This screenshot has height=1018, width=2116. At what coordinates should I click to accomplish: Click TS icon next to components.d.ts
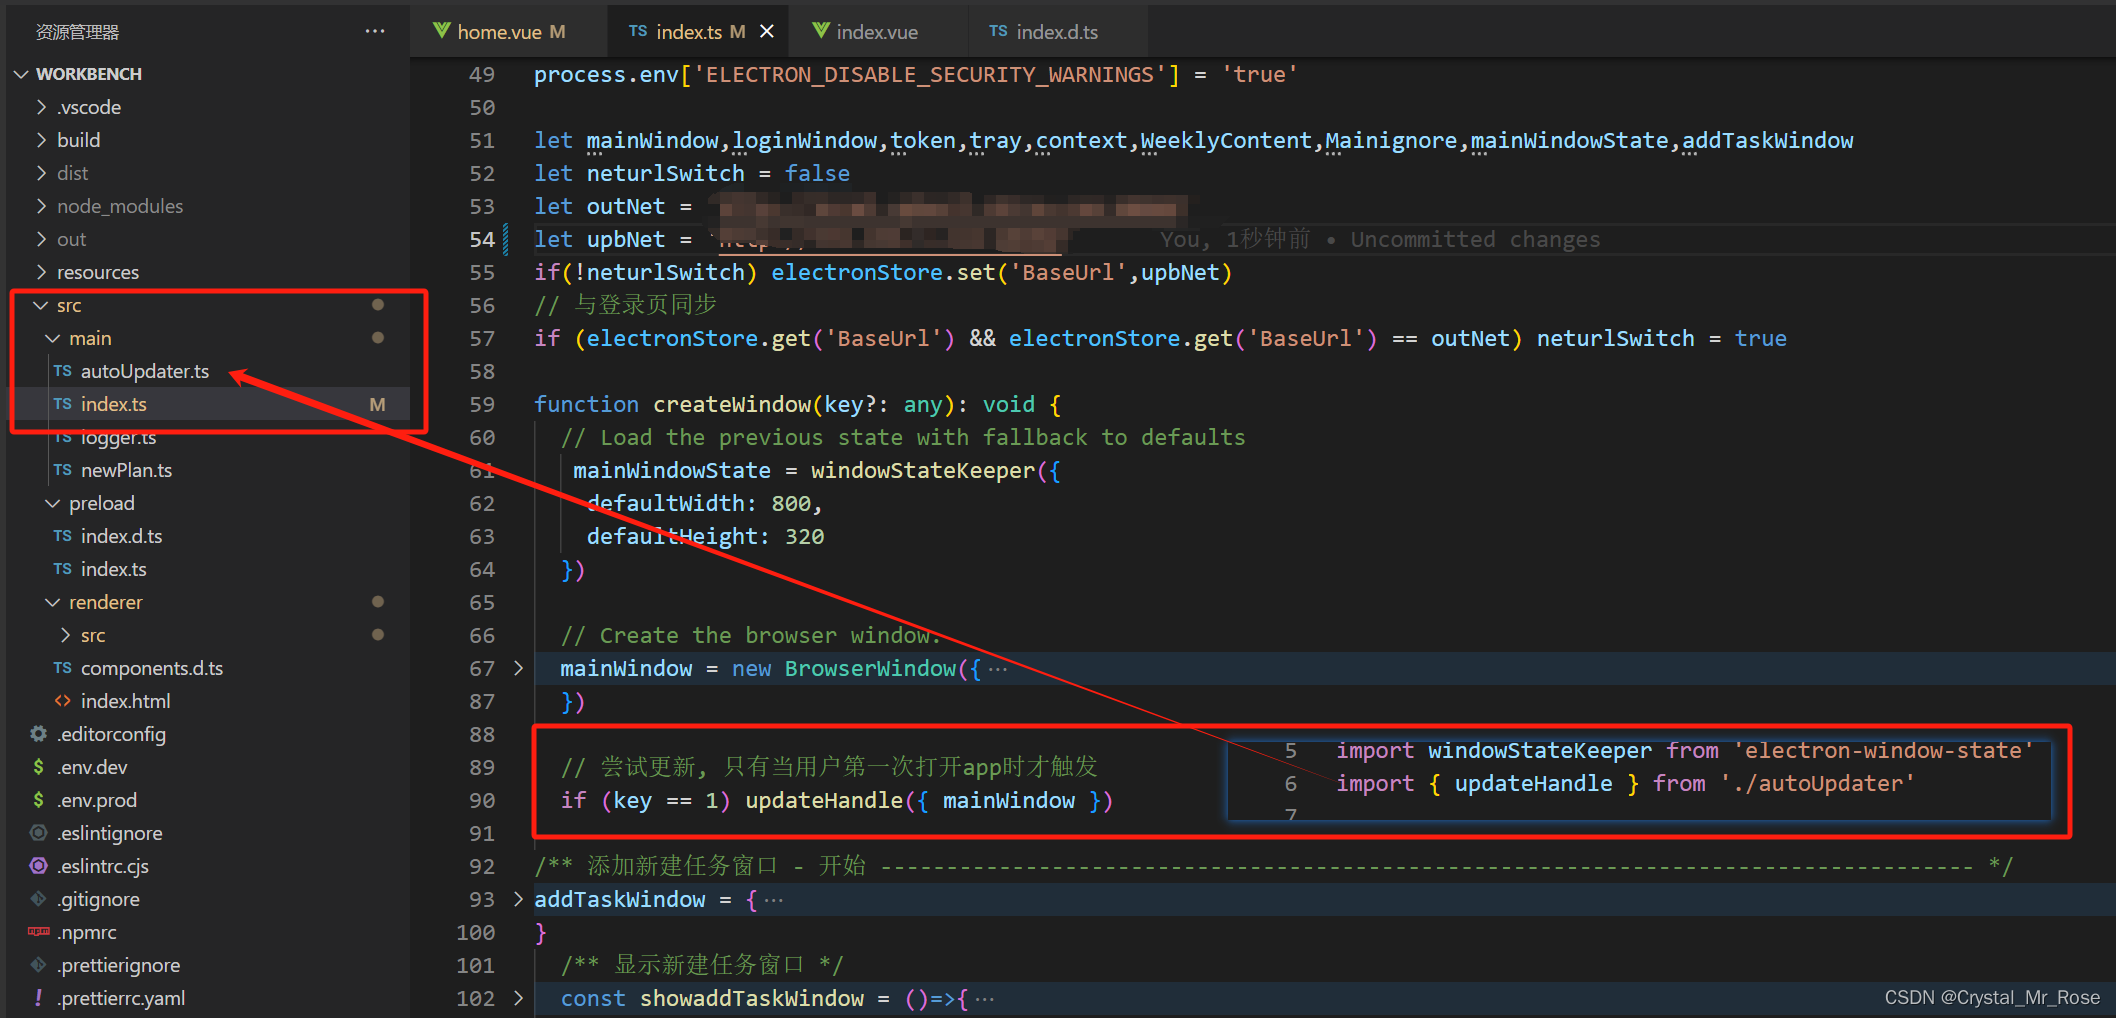[x=62, y=667]
